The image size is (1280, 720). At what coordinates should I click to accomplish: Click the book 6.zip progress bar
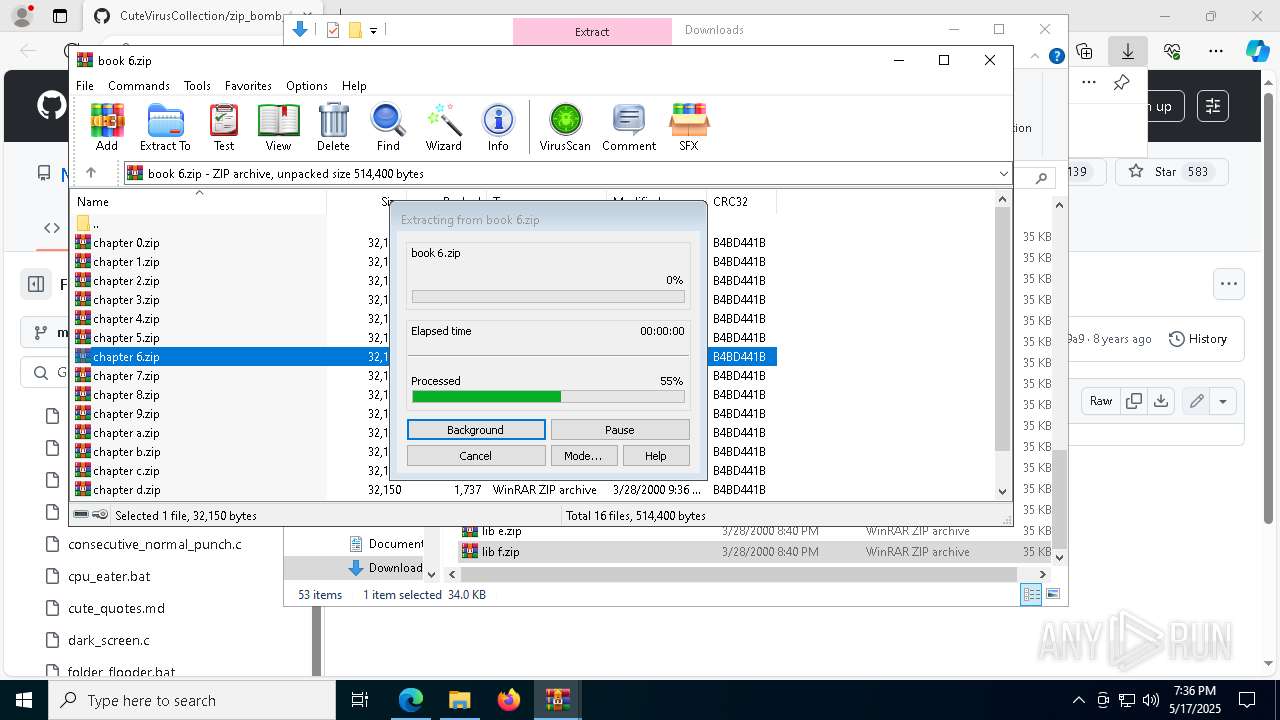548,297
